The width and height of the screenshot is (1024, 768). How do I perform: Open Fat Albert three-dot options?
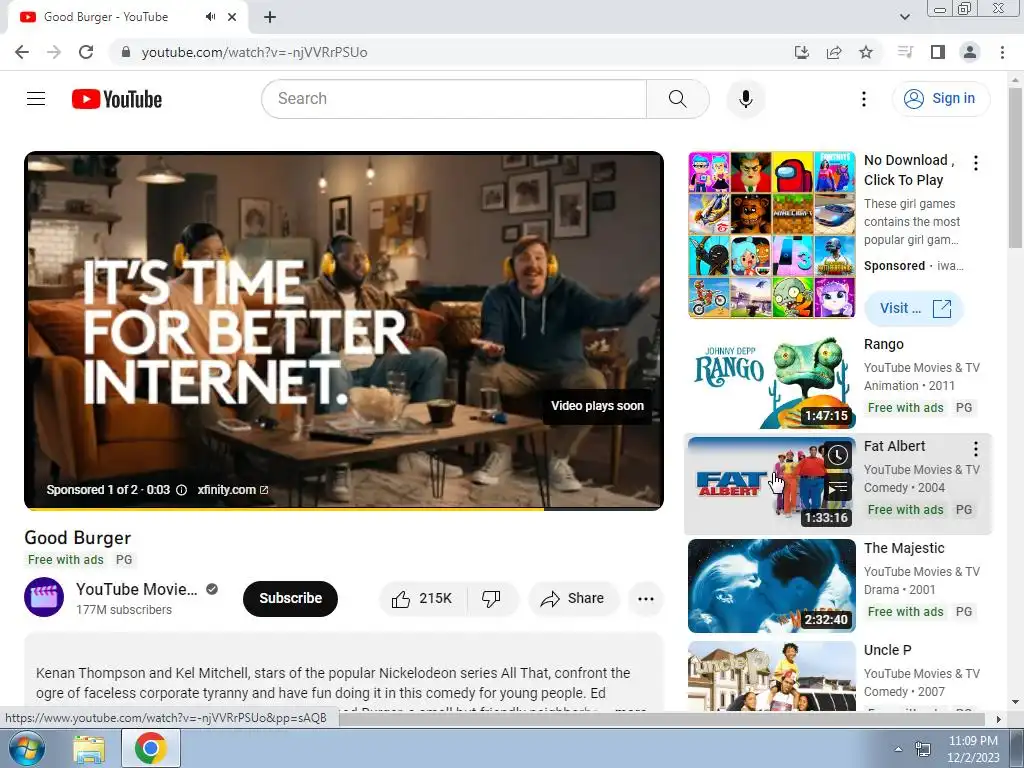click(x=976, y=449)
